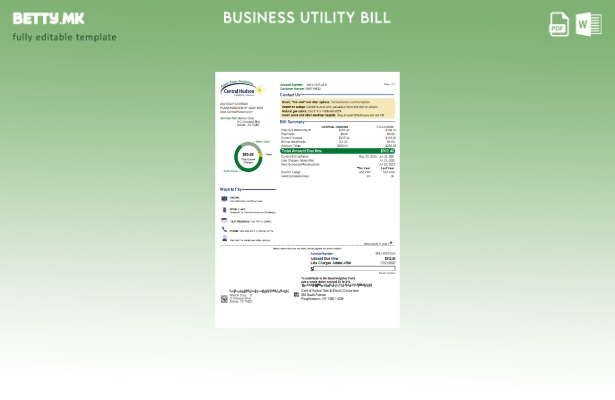Click the 'fully editable template' subtitle
Screen dimensions: 615x400
64,37
